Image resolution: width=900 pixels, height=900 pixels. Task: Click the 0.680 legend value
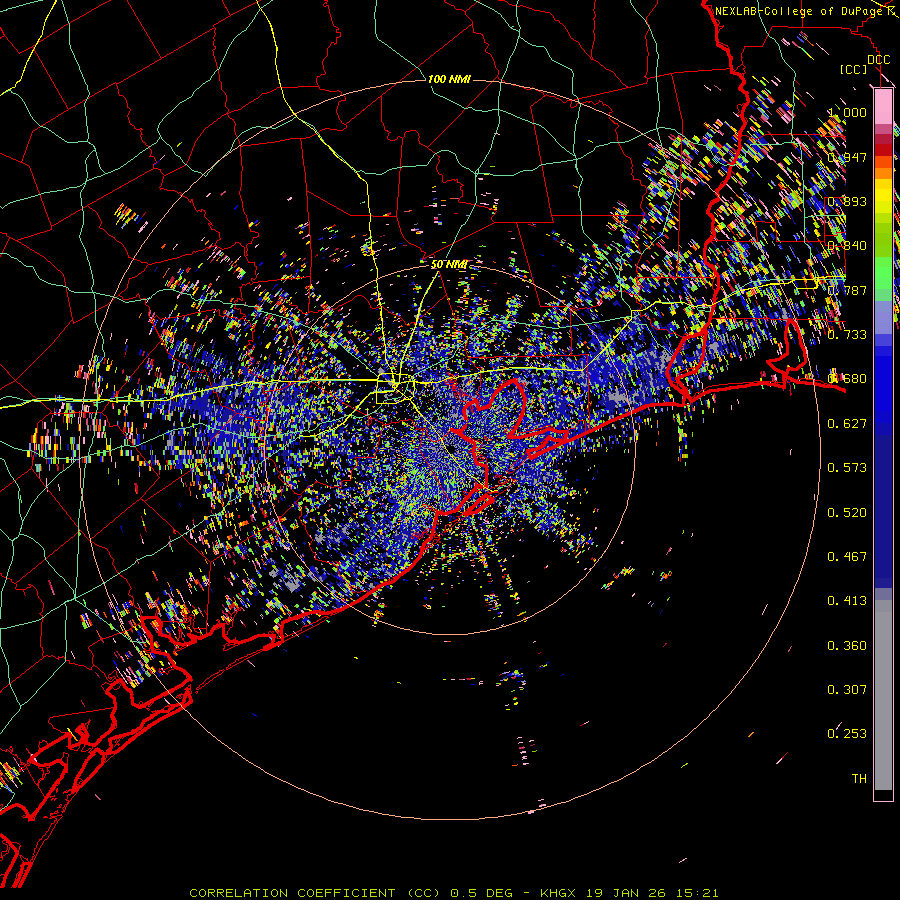[x=847, y=379]
